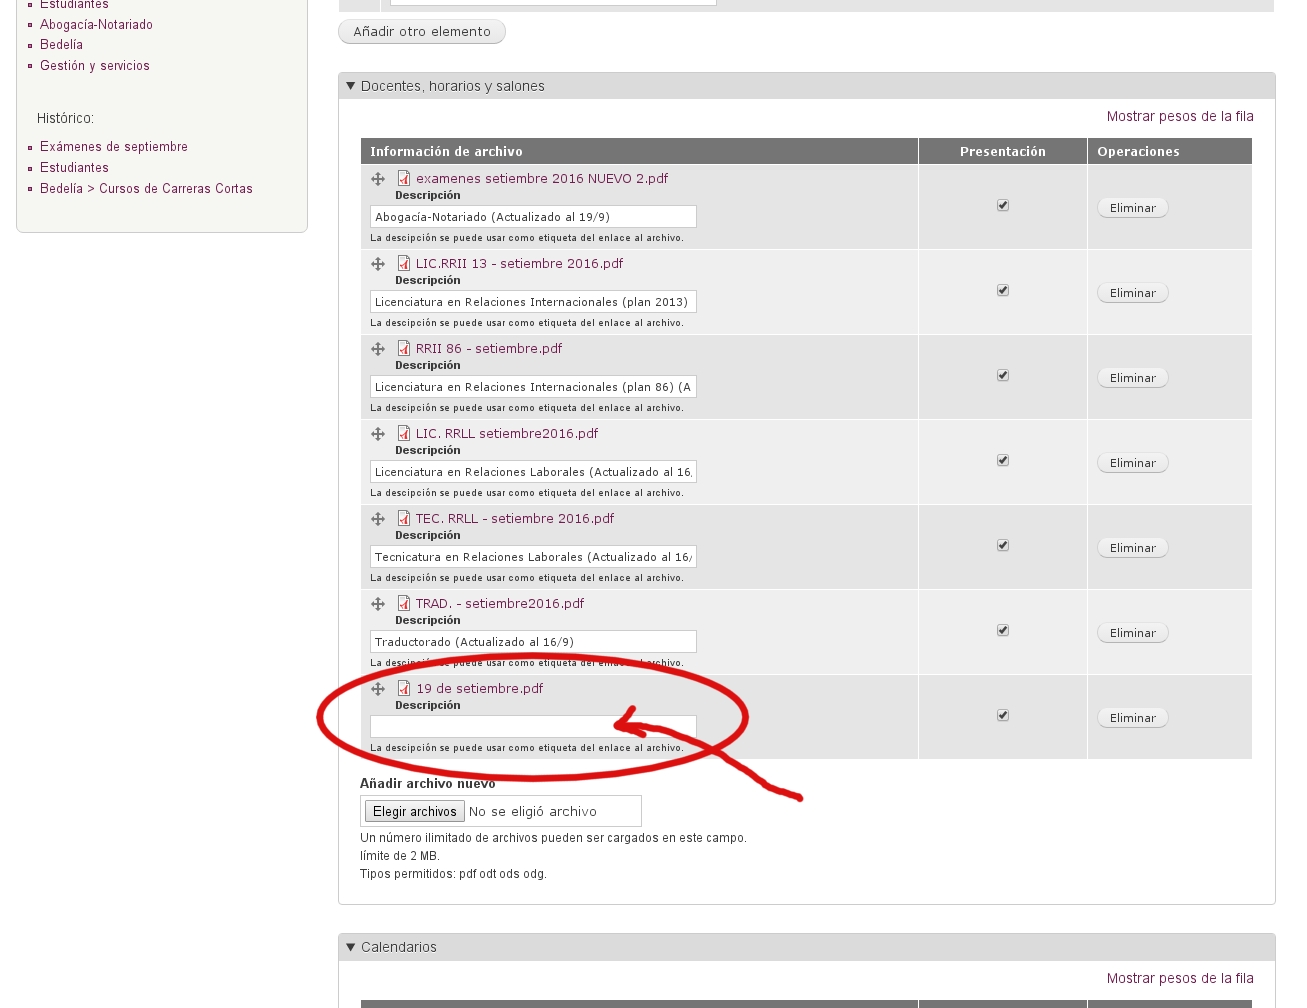Screen dimensions: 1307x1008
Task: Open LIC.RRII 13 - setiembre 2016.pdf link
Action: (519, 264)
